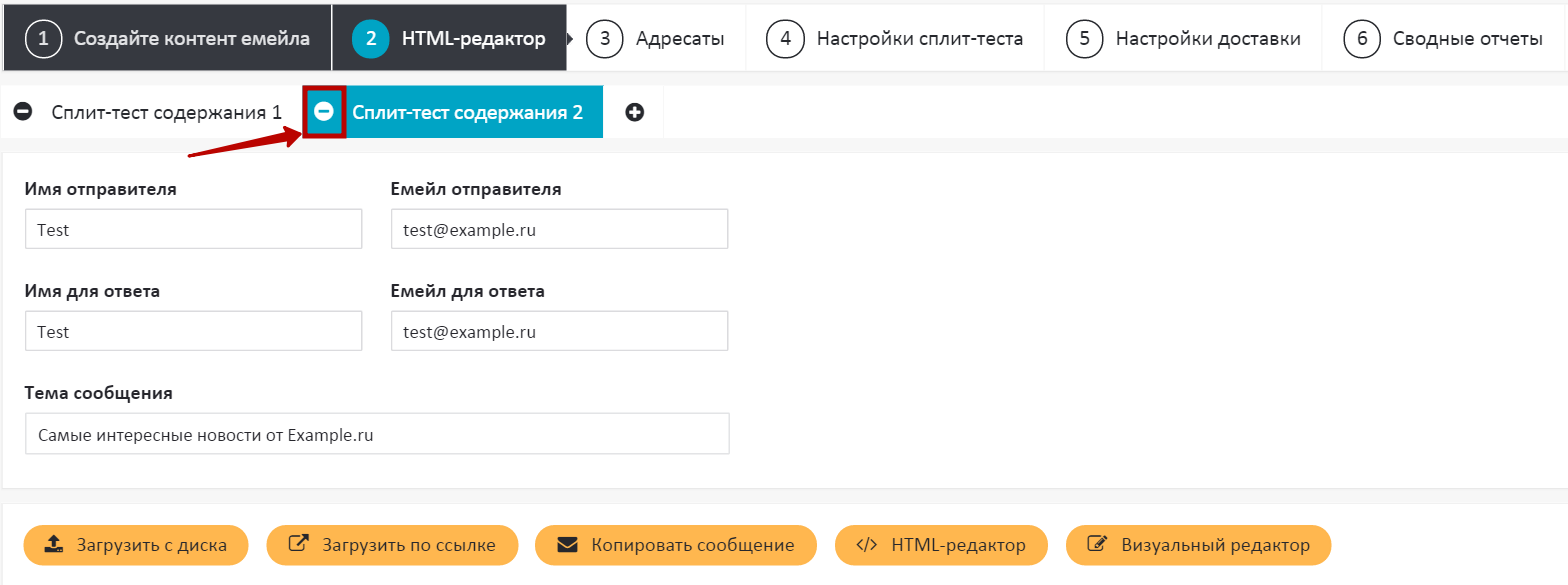Switch to step 5 Настройки доставки

click(1184, 39)
